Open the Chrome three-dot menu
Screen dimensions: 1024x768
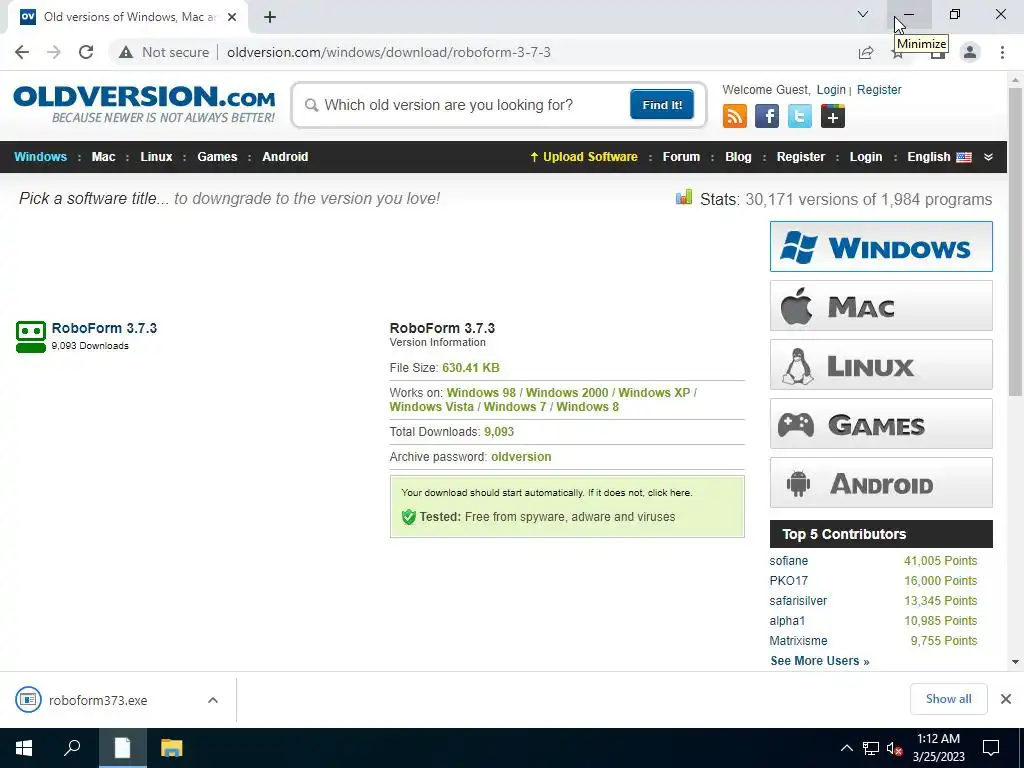[x=1002, y=52]
